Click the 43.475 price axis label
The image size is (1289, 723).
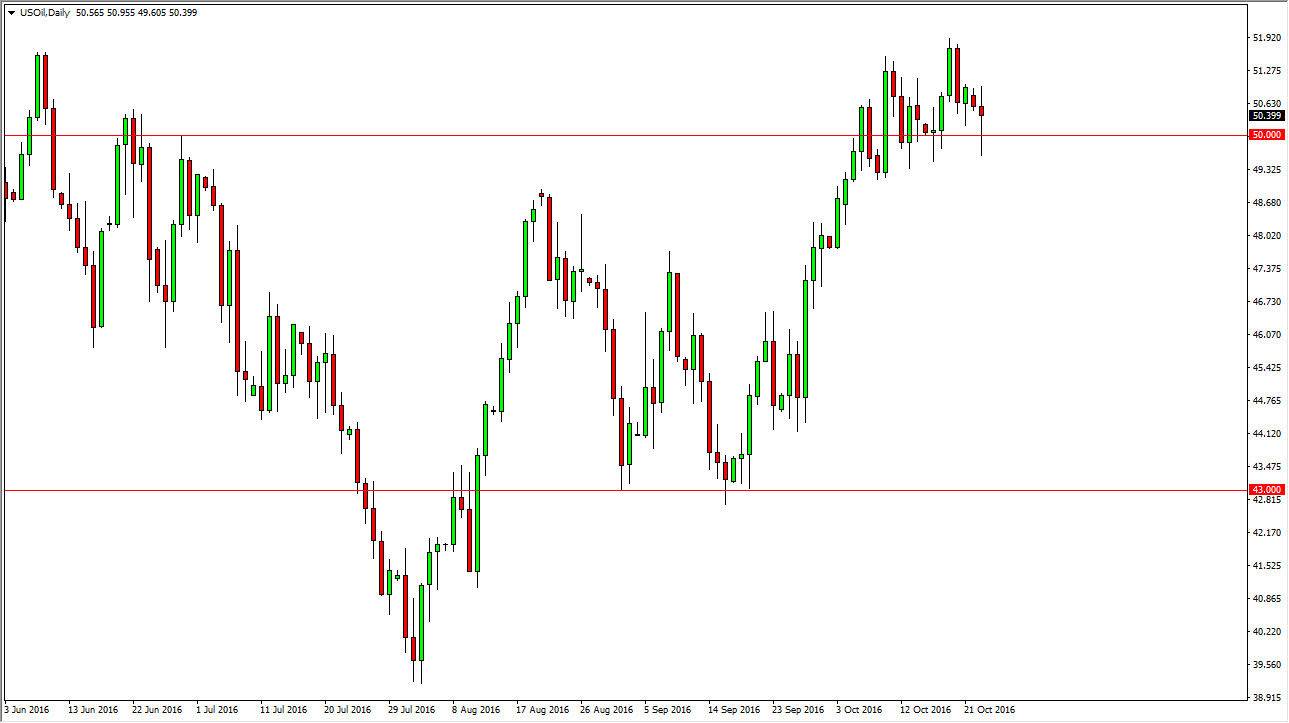[x=1265, y=467]
